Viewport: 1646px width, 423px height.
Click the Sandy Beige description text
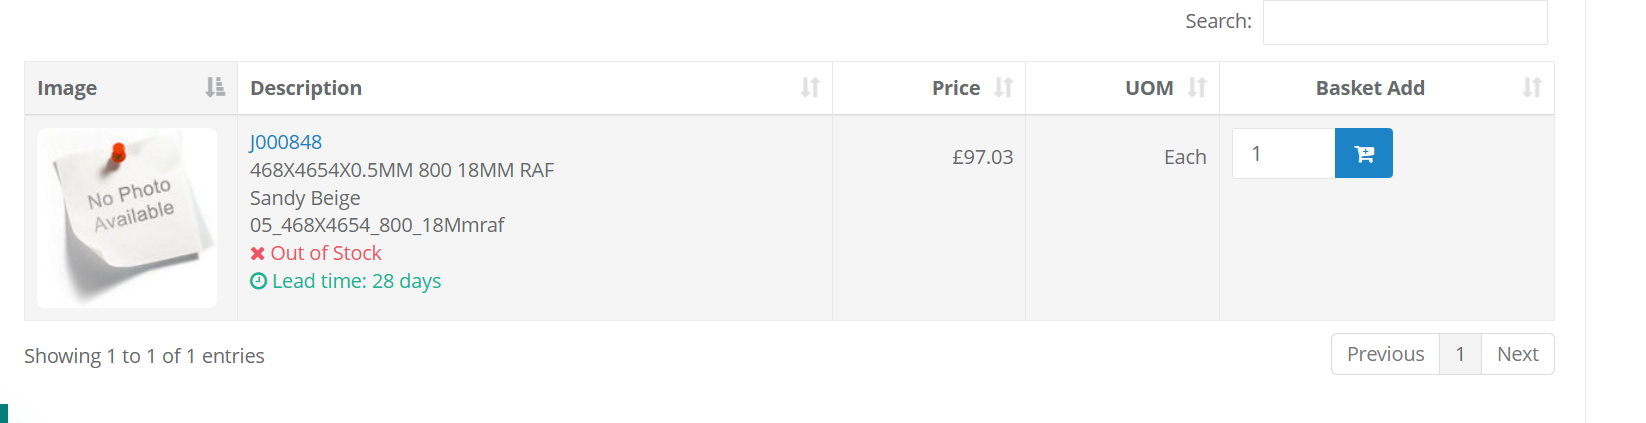(305, 198)
